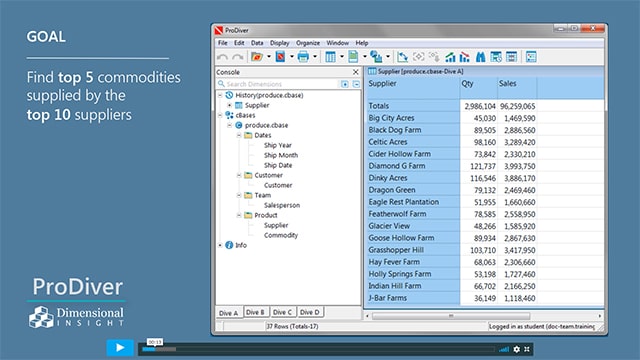
Task: Click the Totals row label
Action: (x=378, y=106)
